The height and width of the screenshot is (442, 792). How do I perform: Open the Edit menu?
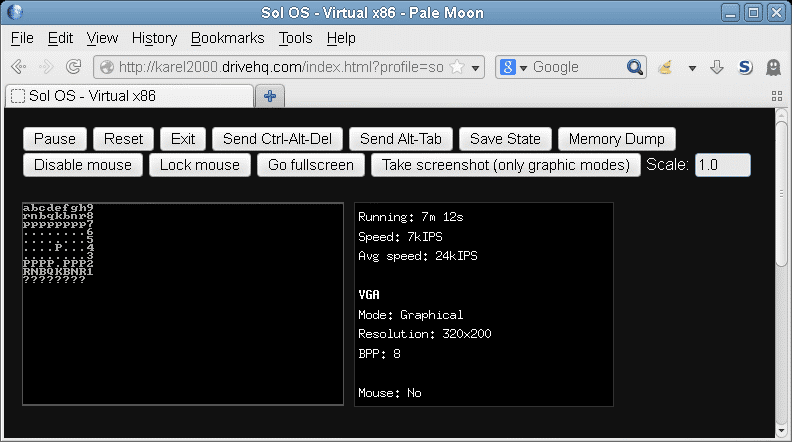click(x=60, y=38)
